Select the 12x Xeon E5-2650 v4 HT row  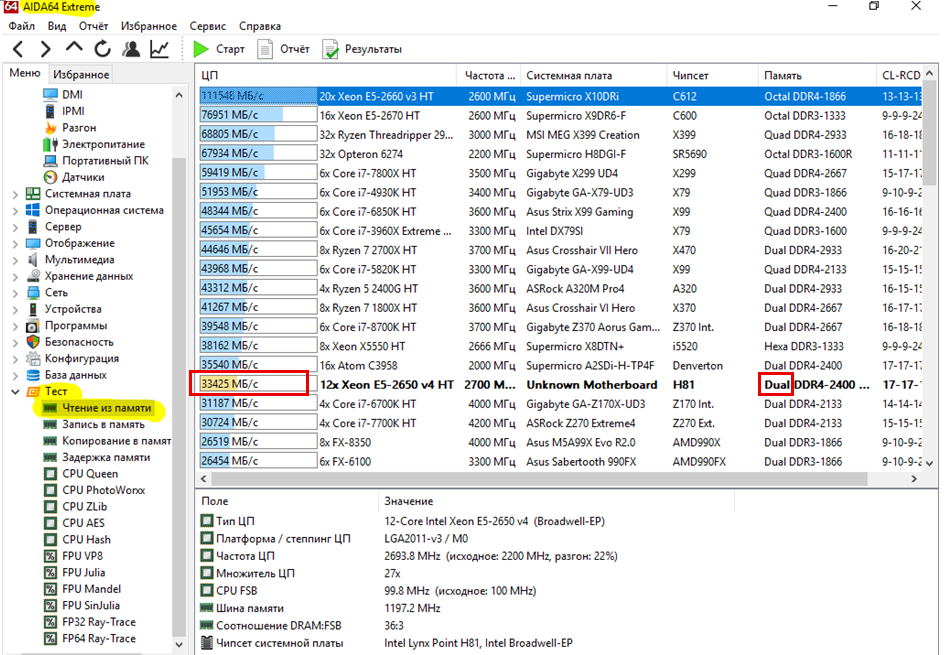[x=560, y=384]
